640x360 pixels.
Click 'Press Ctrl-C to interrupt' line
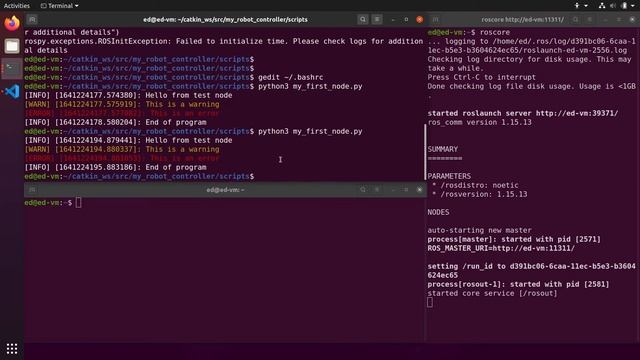[482, 77]
